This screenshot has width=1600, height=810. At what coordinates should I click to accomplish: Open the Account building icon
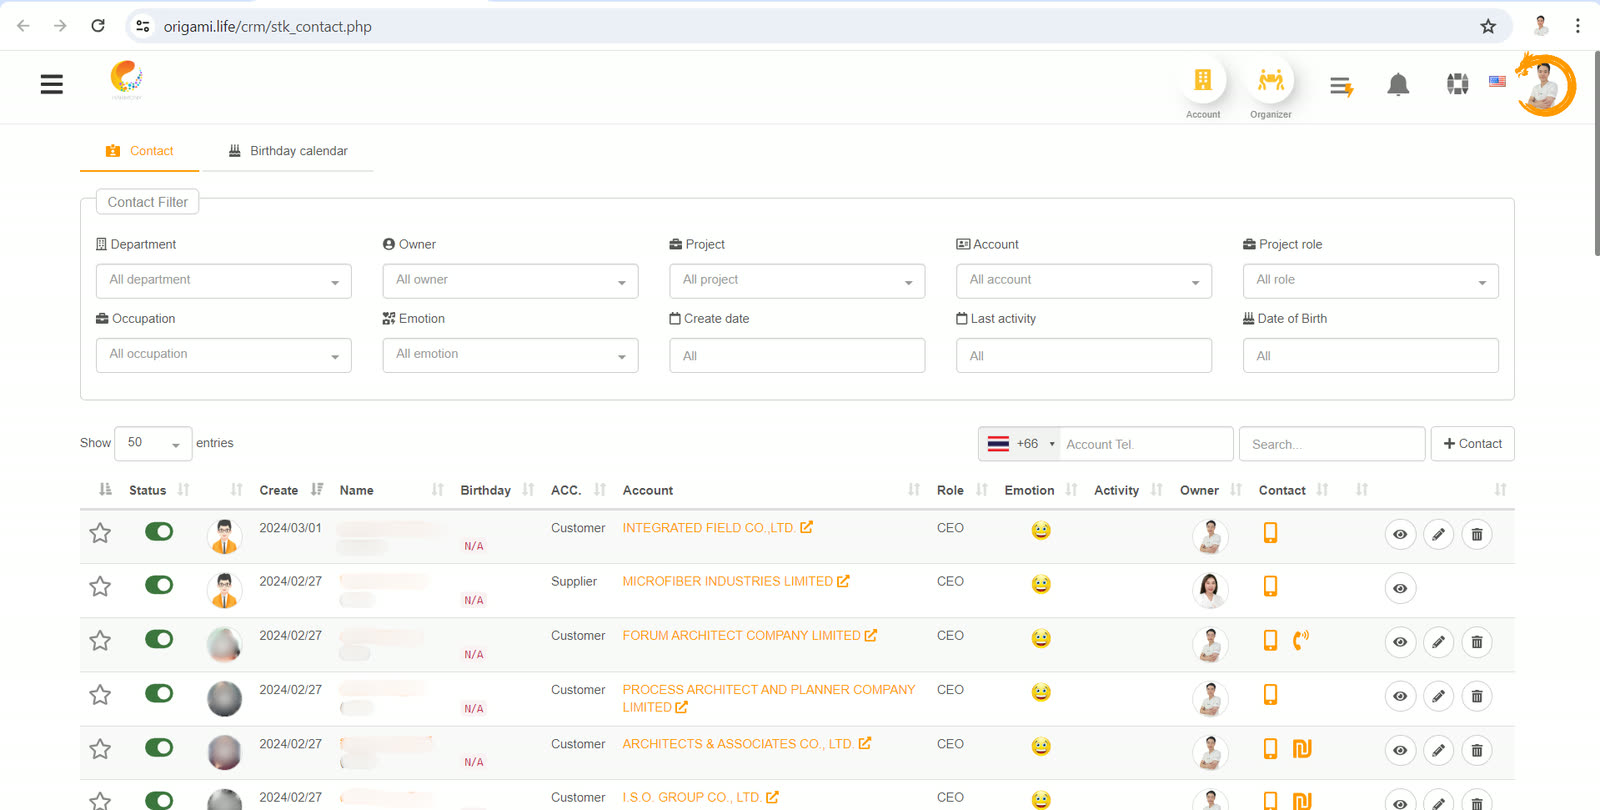tap(1203, 81)
